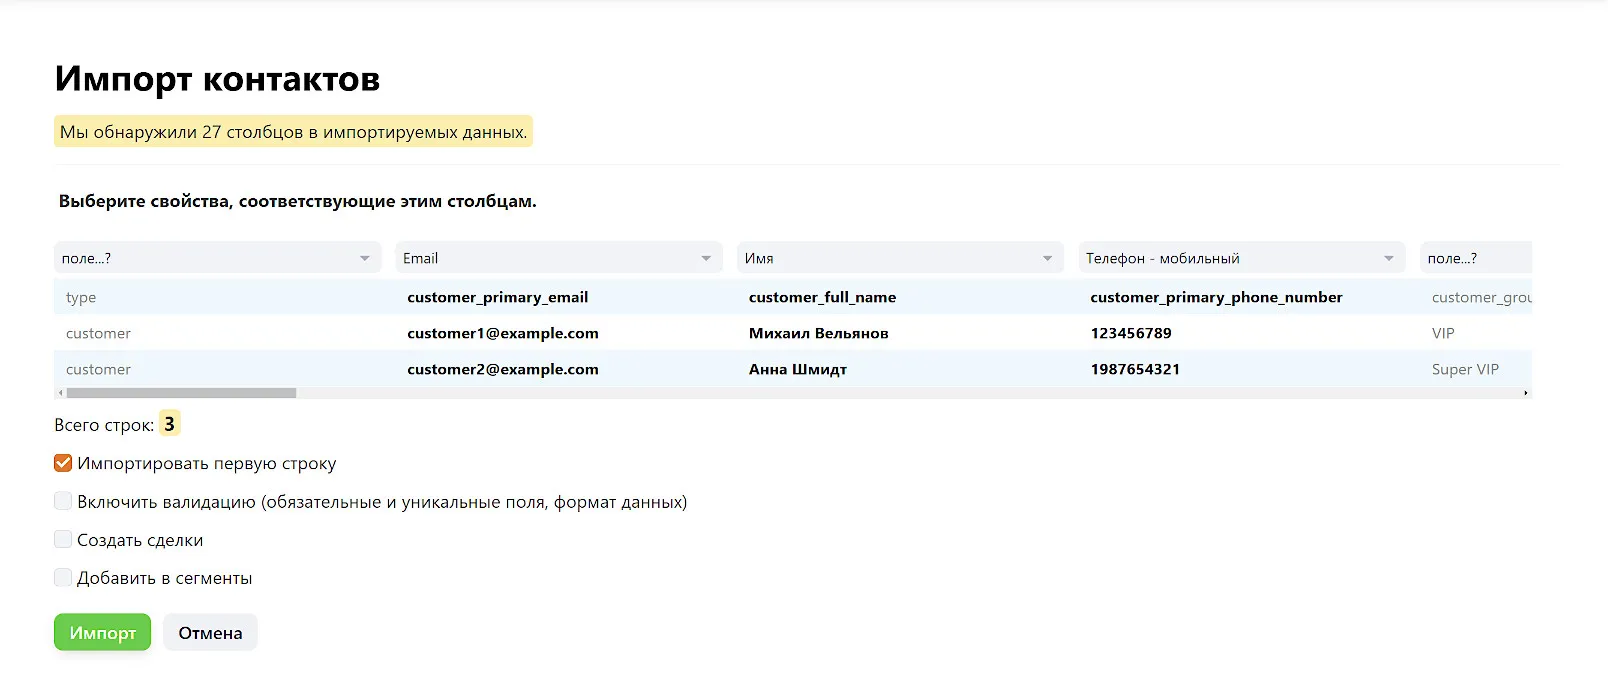1608x680 pixels.
Task: Click the "Анна Шмидт" name cell
Action: (x=798, y=369)
